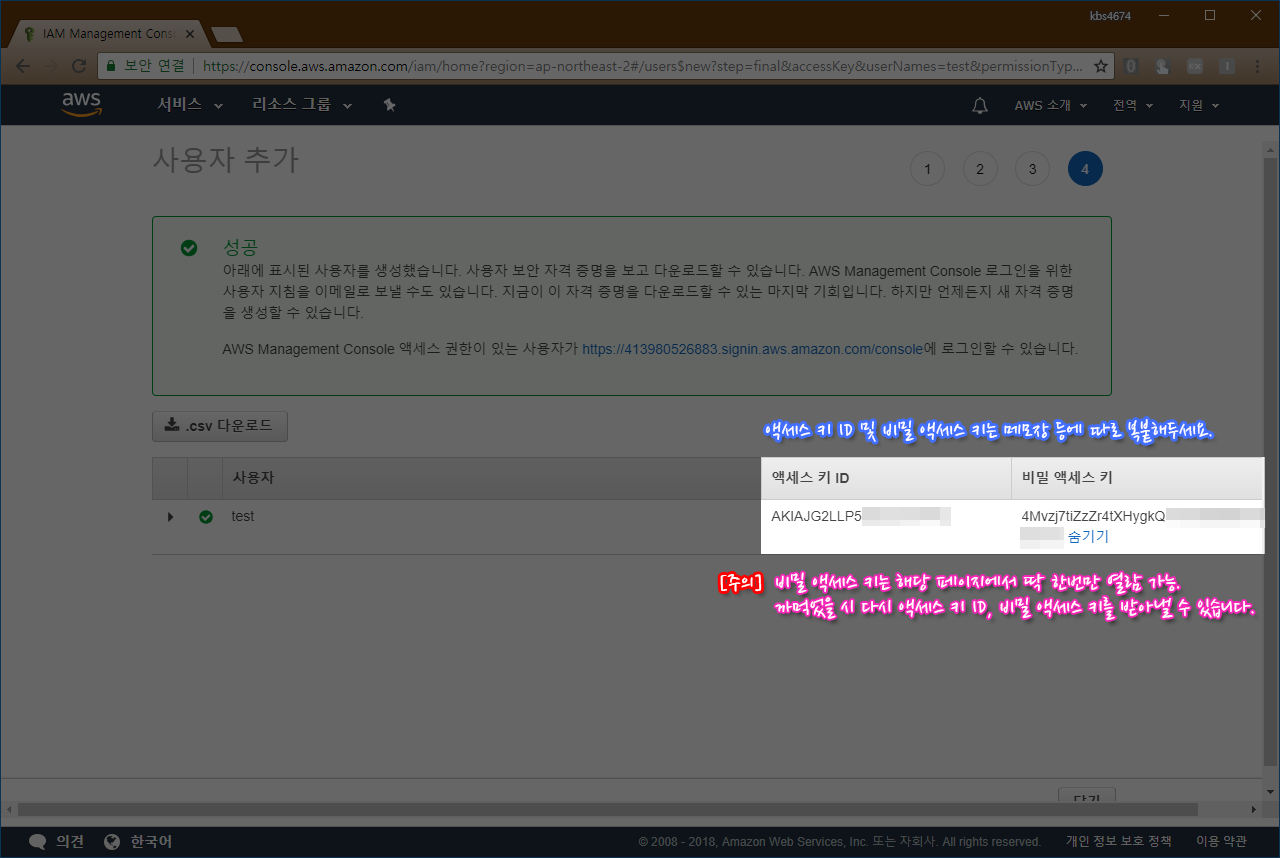Open the 의견 feedback button
This screenshot has width=1280, height=858.
point(69,842)
